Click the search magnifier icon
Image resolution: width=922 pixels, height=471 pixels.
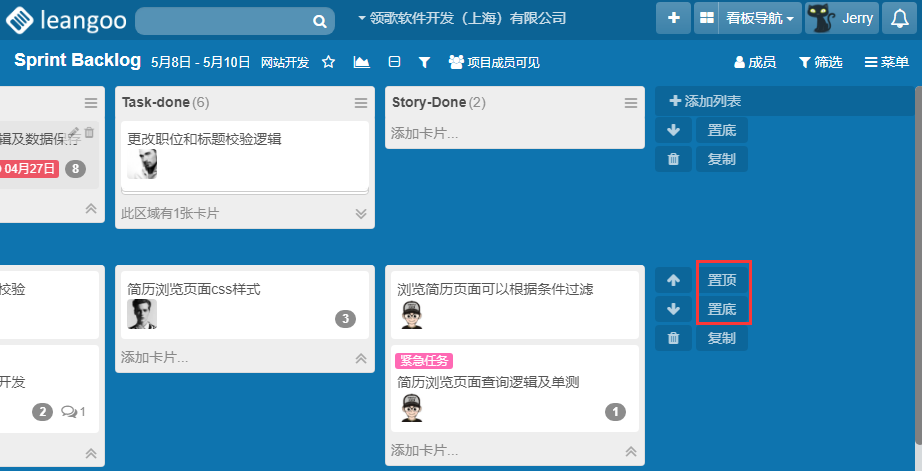point(319,21)
